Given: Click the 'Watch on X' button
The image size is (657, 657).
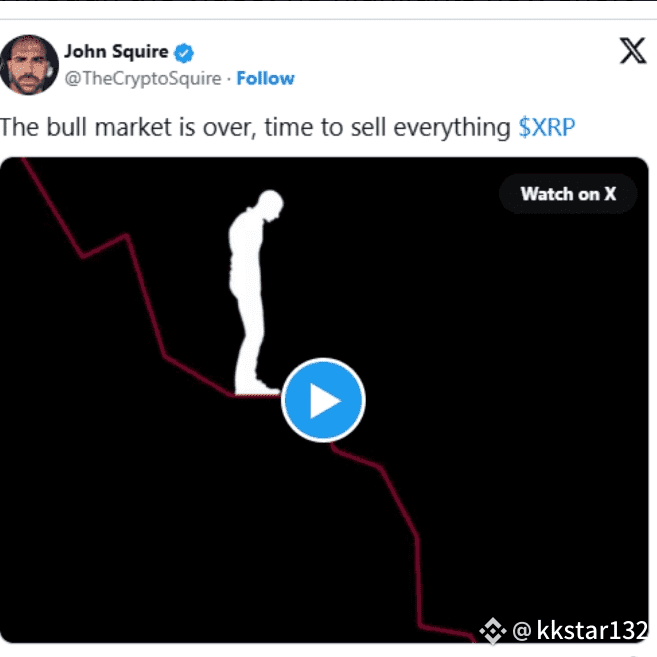Looking at the screenshot, I should (568, 194).
